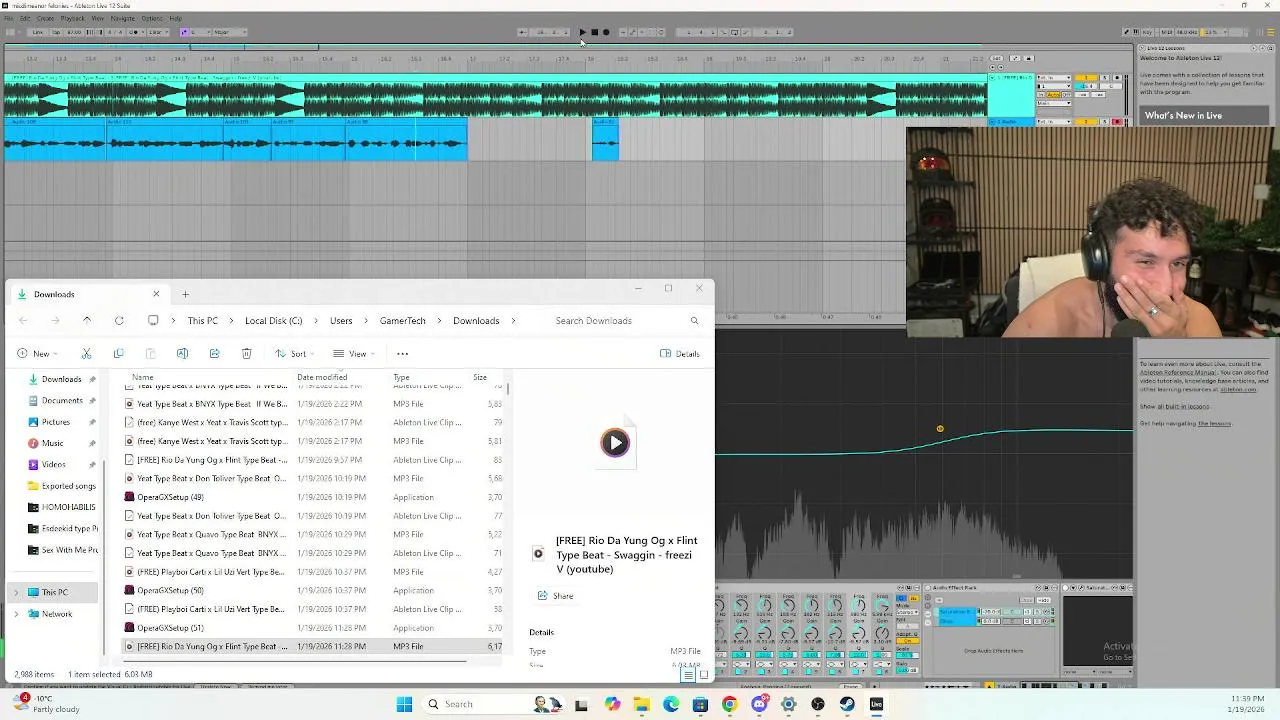
Task: Click the Play button in Ableton transport
Action: click(x=583, y=32)
